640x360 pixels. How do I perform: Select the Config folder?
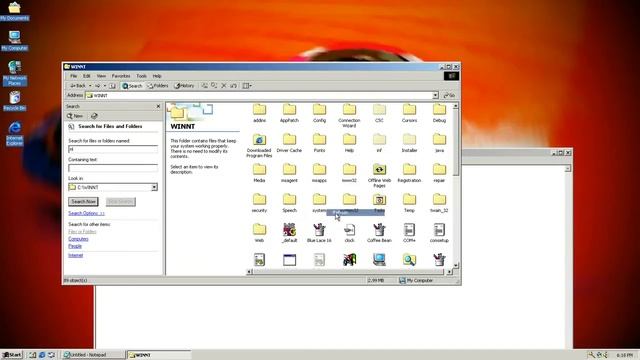click(319, 113)
